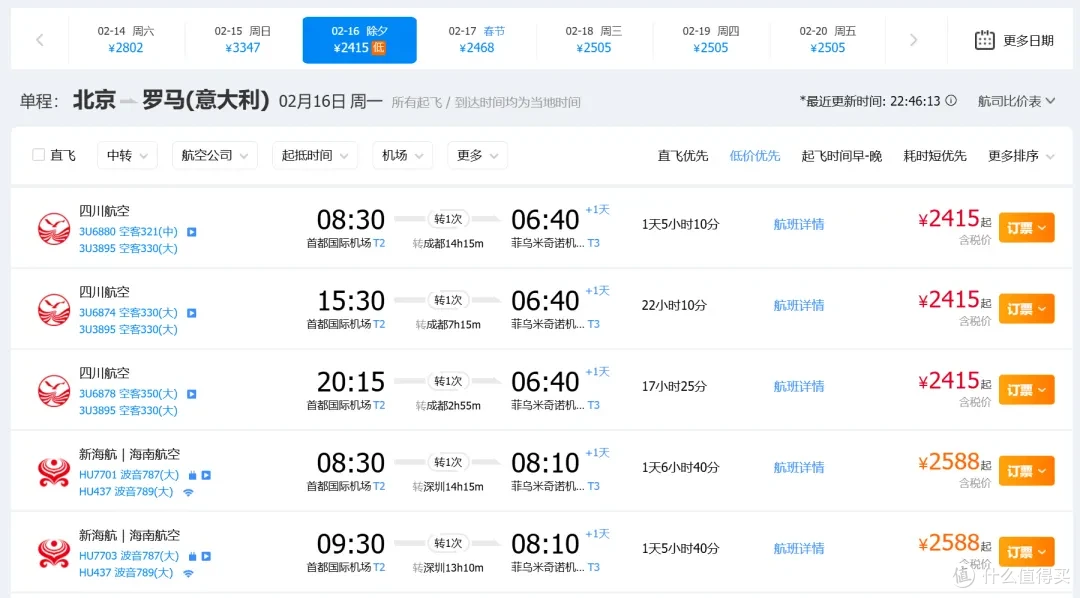Click the 转1次 badge on 08:30 Sichuan flight
This screenshot has height=598, width=1080.
click(x=448, y=219)
